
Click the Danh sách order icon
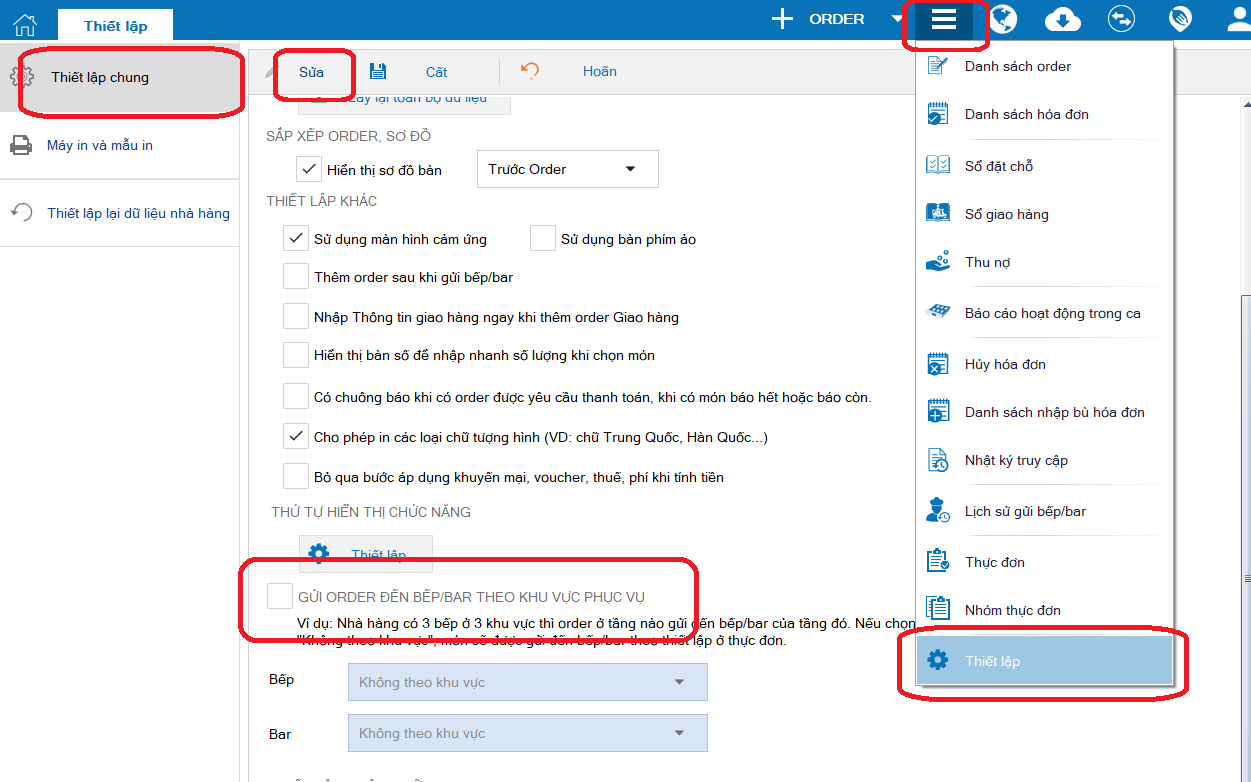coord(938,66)
